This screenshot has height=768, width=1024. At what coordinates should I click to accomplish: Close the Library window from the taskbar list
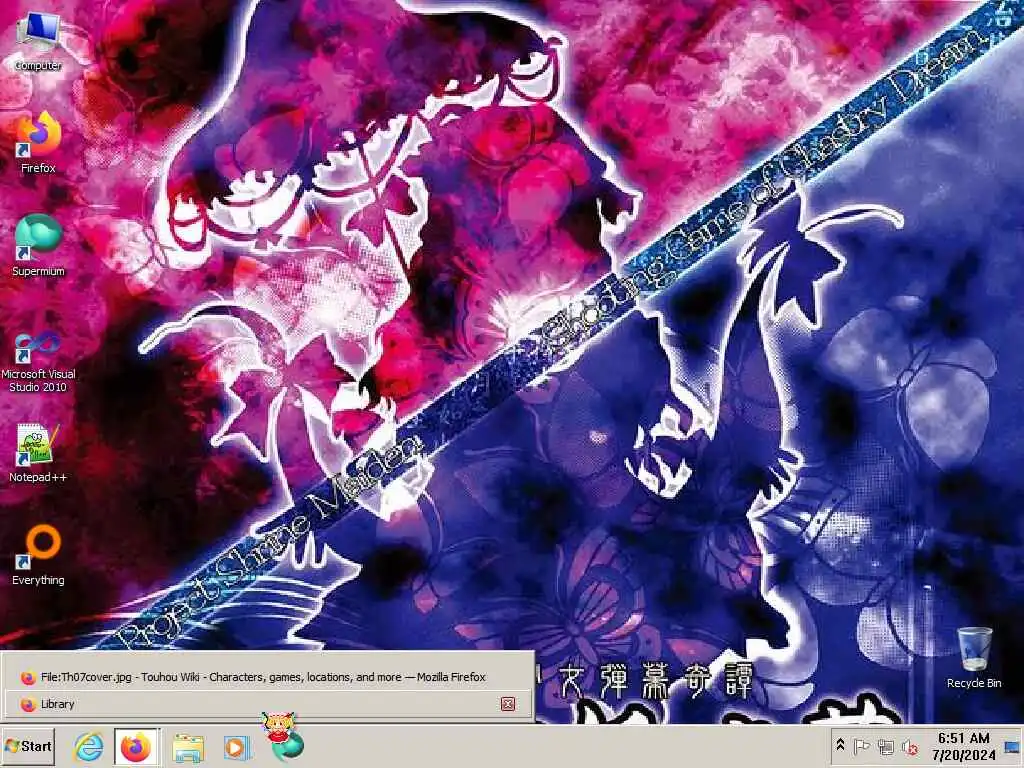click(507, 704)
